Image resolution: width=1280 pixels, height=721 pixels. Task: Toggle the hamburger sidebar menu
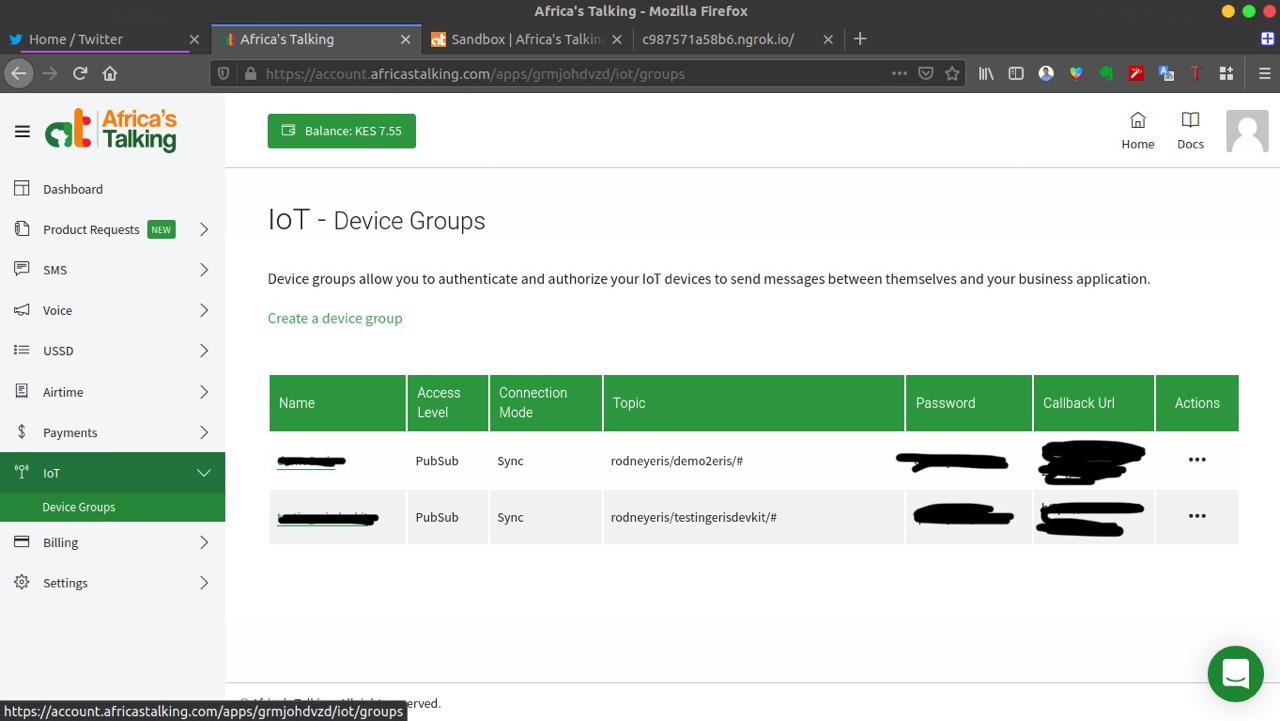pyautogui.click(x=22, y=131)
